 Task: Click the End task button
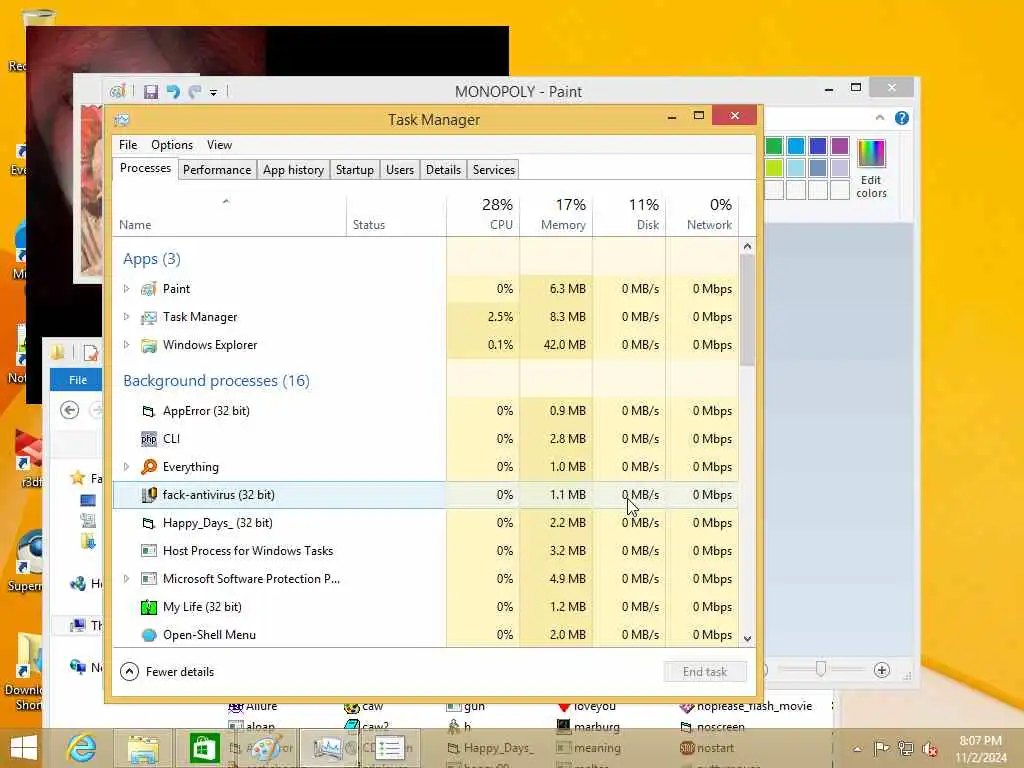coord(705,671)
